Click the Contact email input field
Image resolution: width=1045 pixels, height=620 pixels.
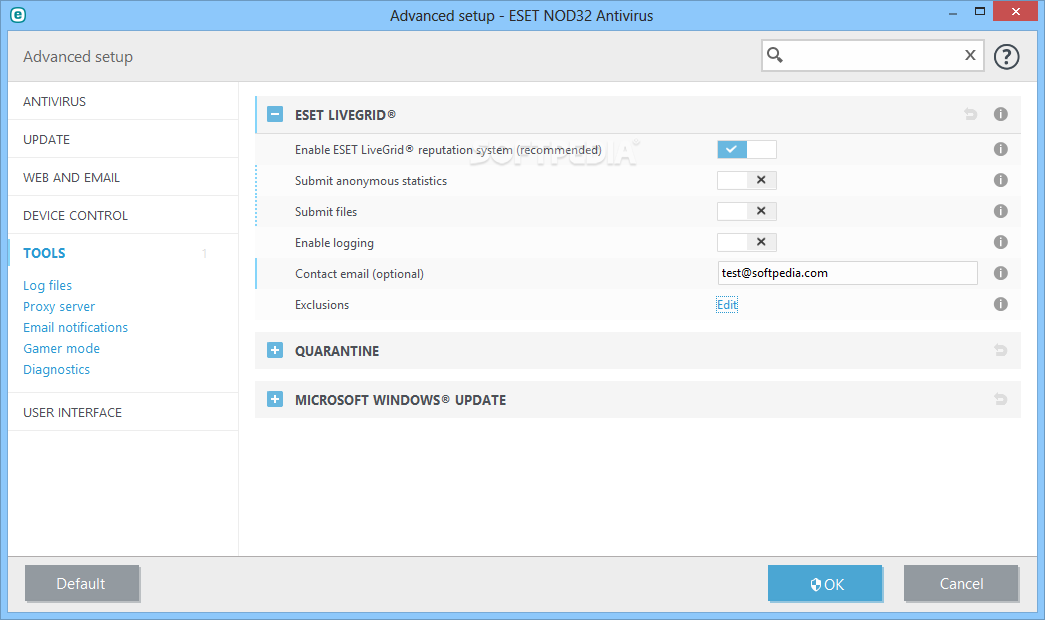tap(848, 273)
